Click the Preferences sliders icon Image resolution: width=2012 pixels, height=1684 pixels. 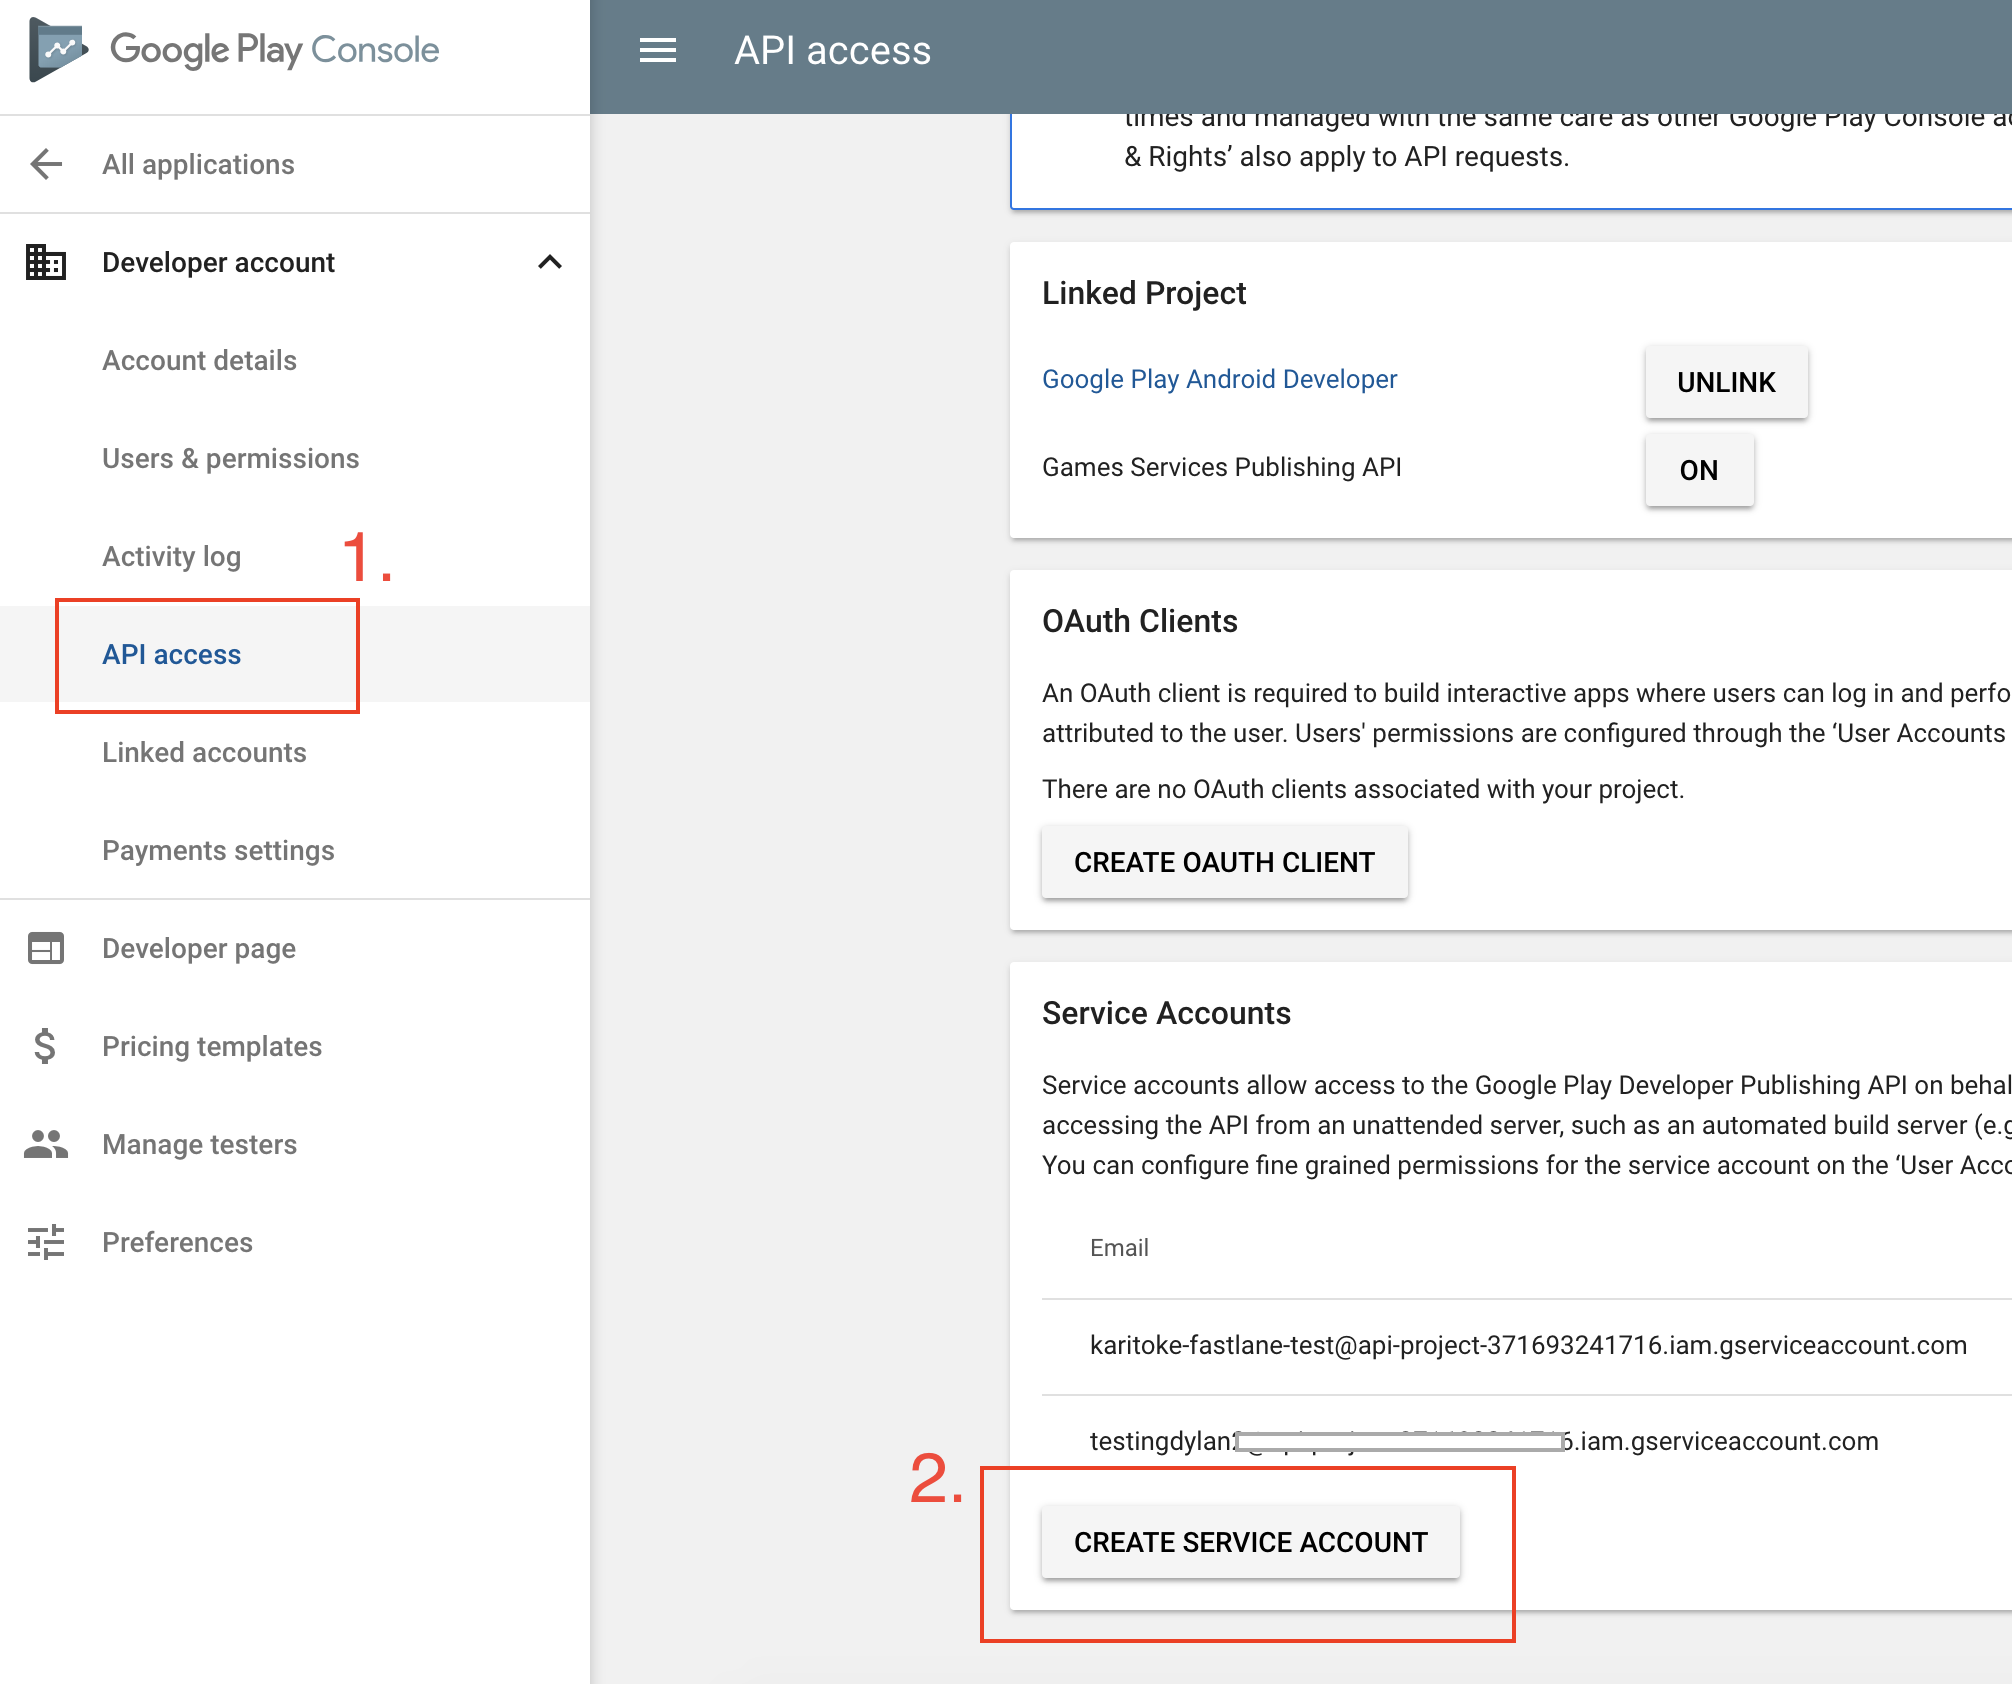tap(43, 1240)
